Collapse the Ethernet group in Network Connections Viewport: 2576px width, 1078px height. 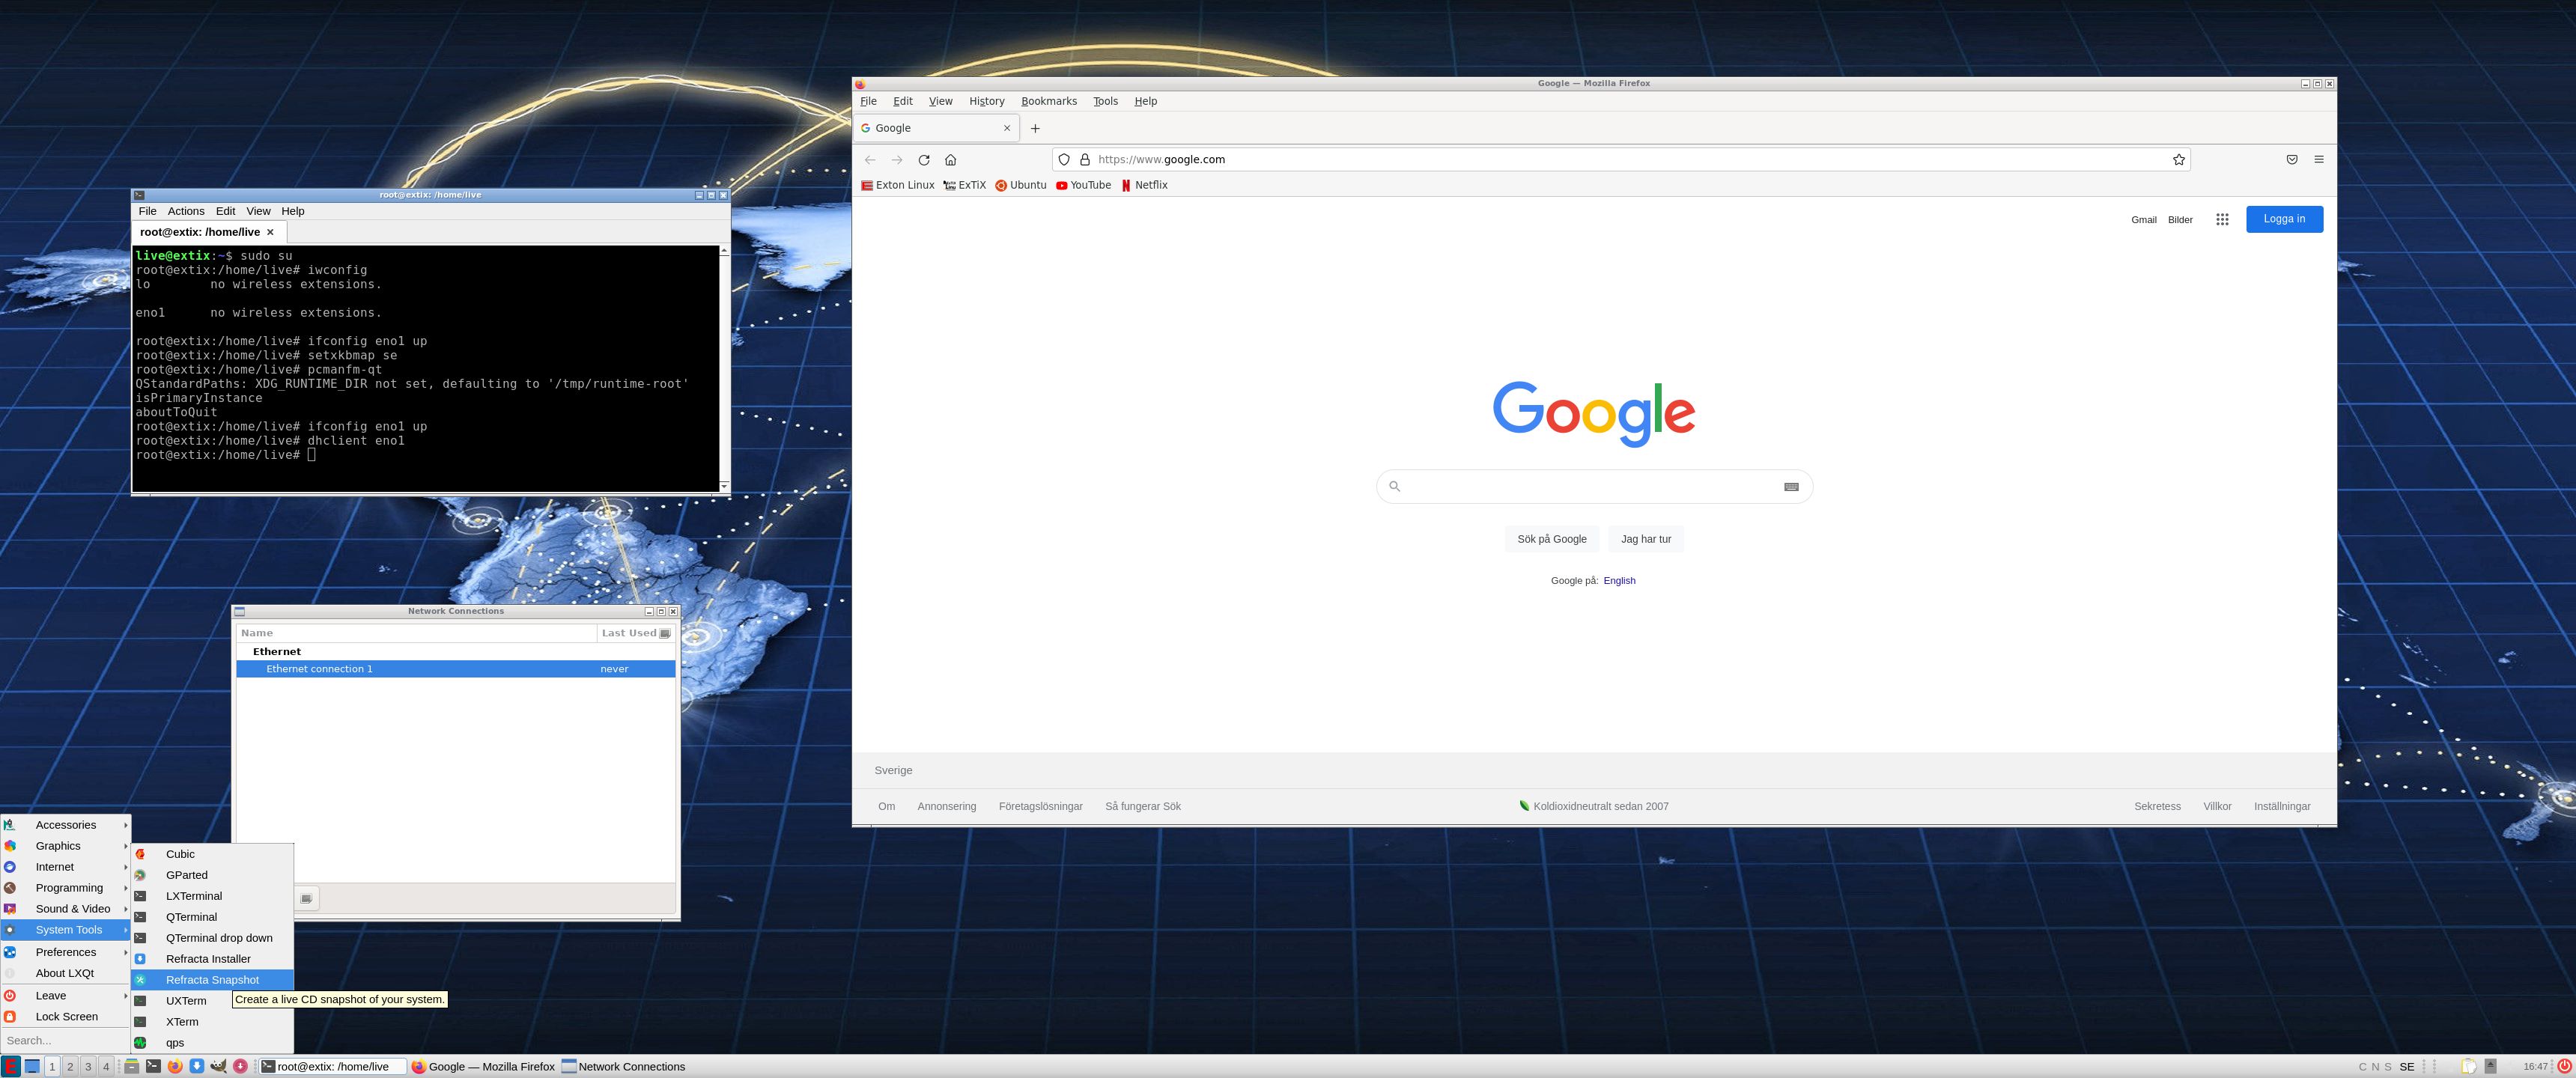(x=276, y=652)
